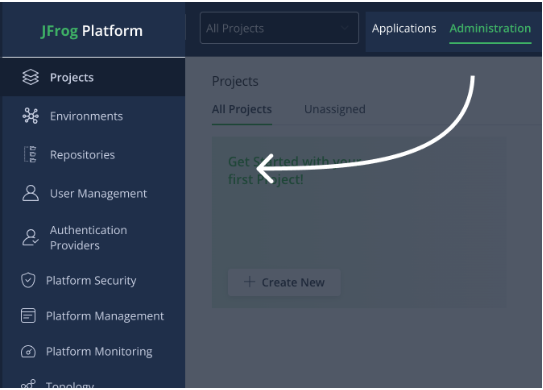The height and width of the screenshot is (390, 543).
Task: Switch to the Applications tab
Action: (404, 28)
